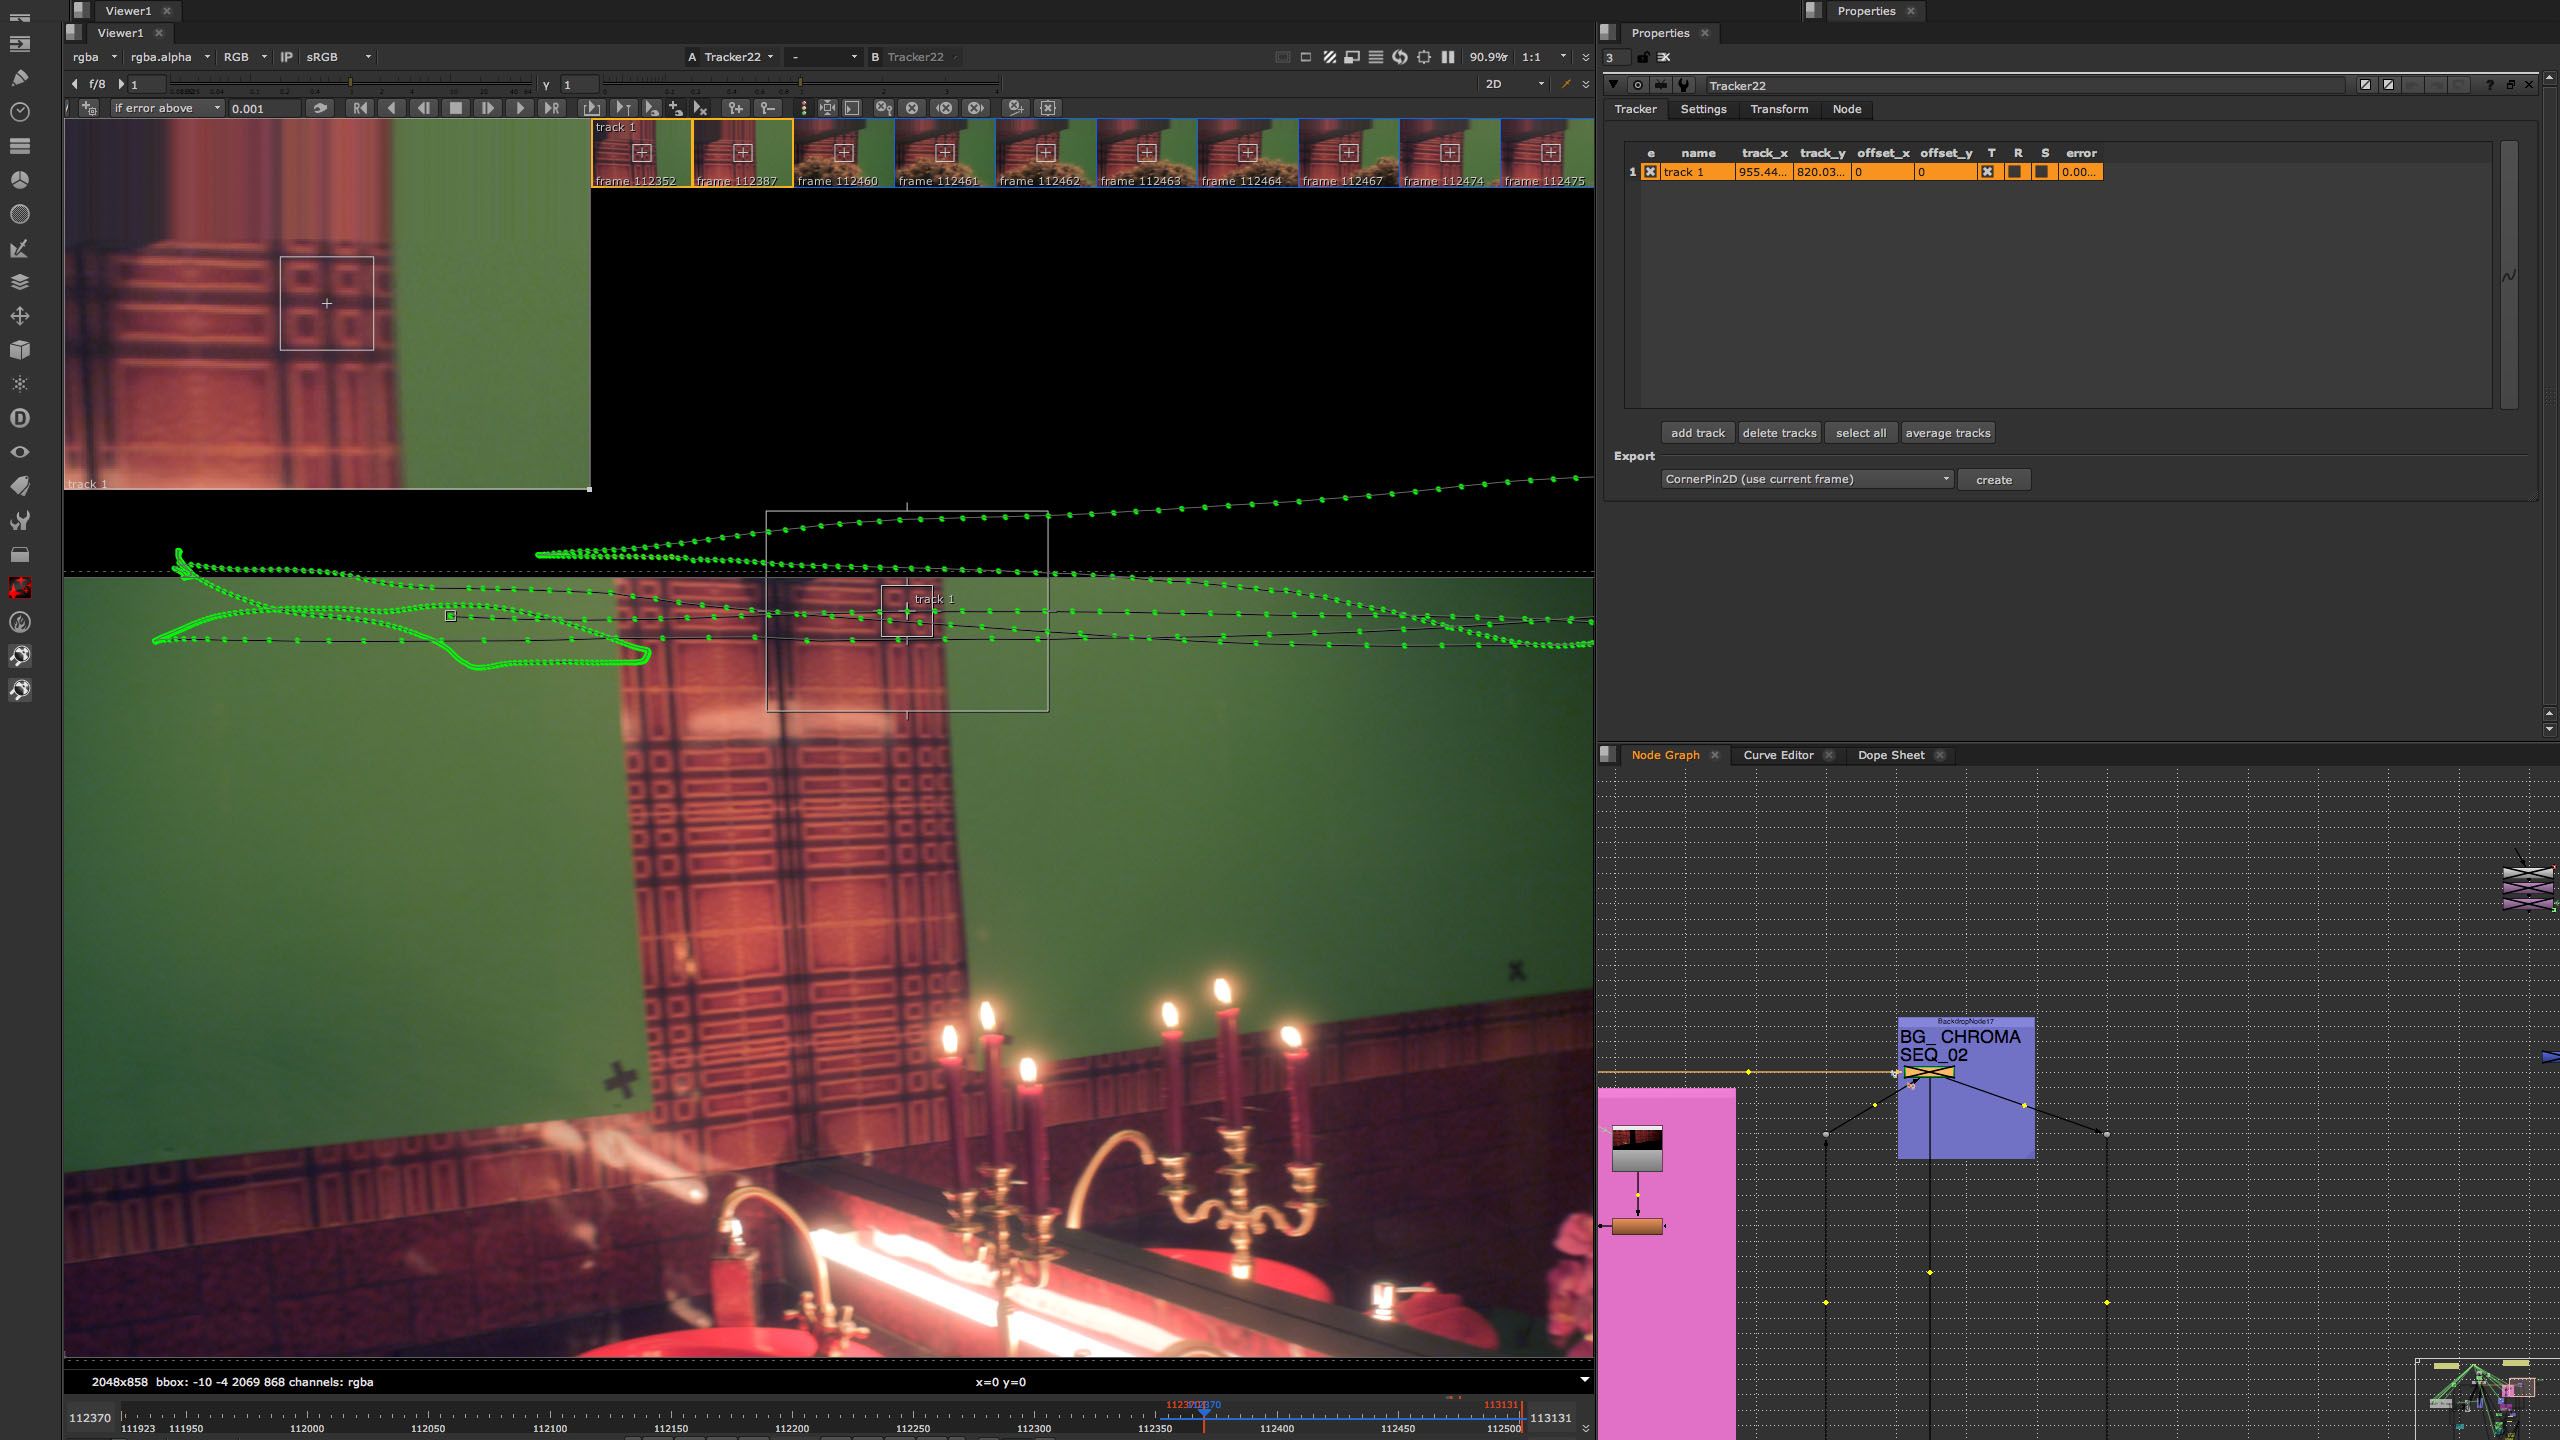This screenshot has width=2560, height=1440.
Task: Collapse the Tracker22 properties disclosure triangle
Action: 1613,85
